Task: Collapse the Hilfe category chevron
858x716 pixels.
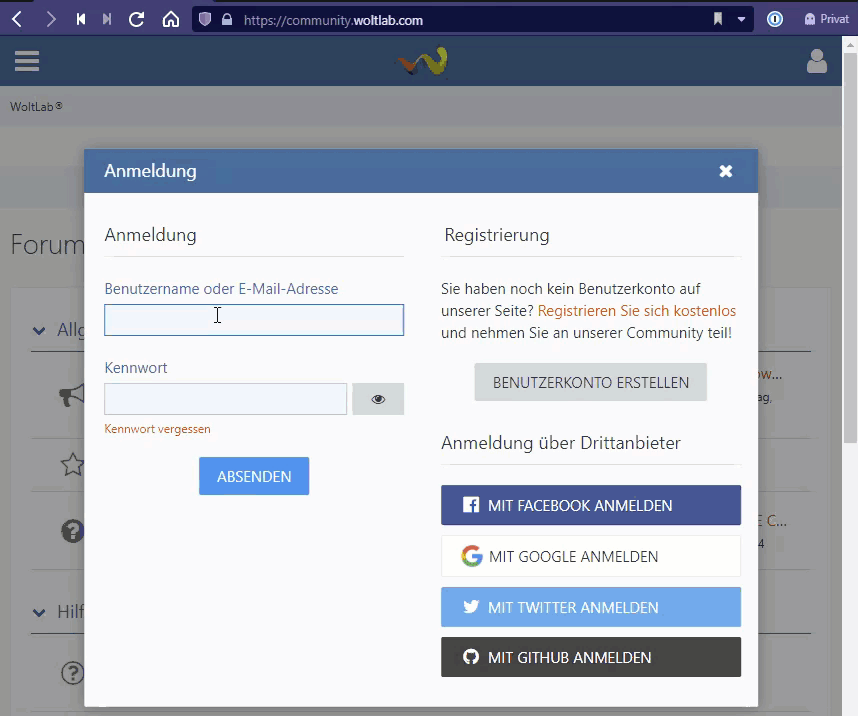Action: 39,612
